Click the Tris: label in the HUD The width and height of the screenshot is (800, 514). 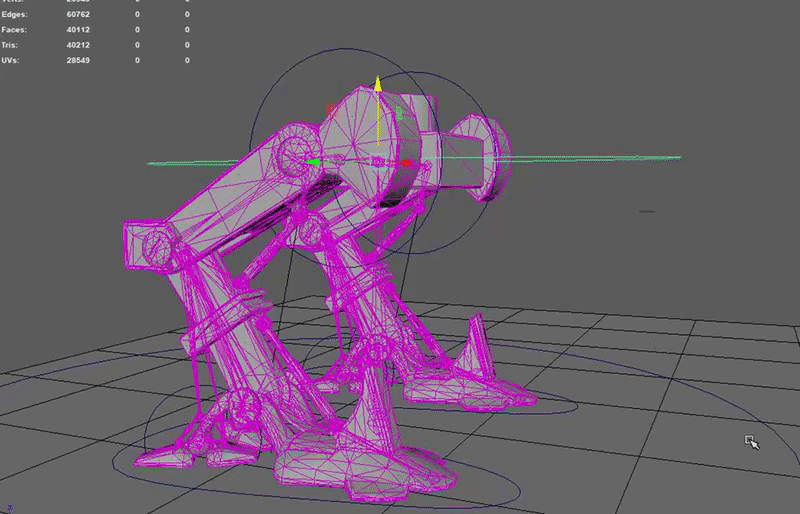tap(10, 45)
